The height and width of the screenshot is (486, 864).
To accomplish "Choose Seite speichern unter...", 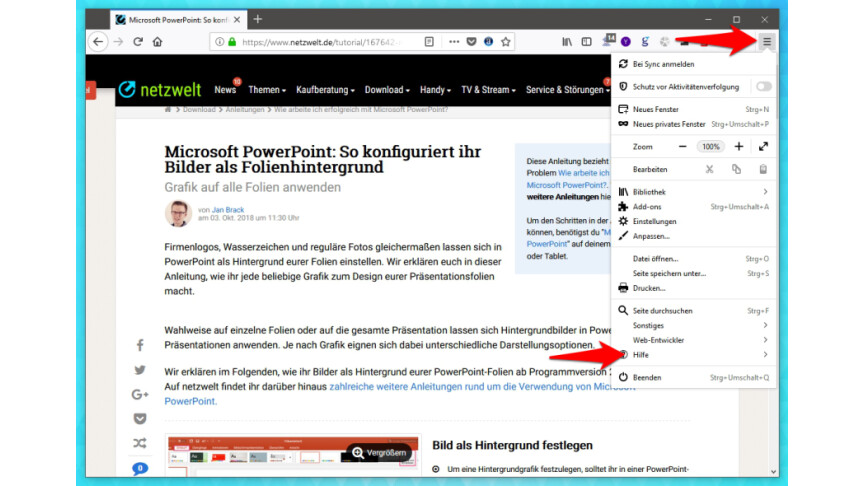I will [x=694, y=273].
